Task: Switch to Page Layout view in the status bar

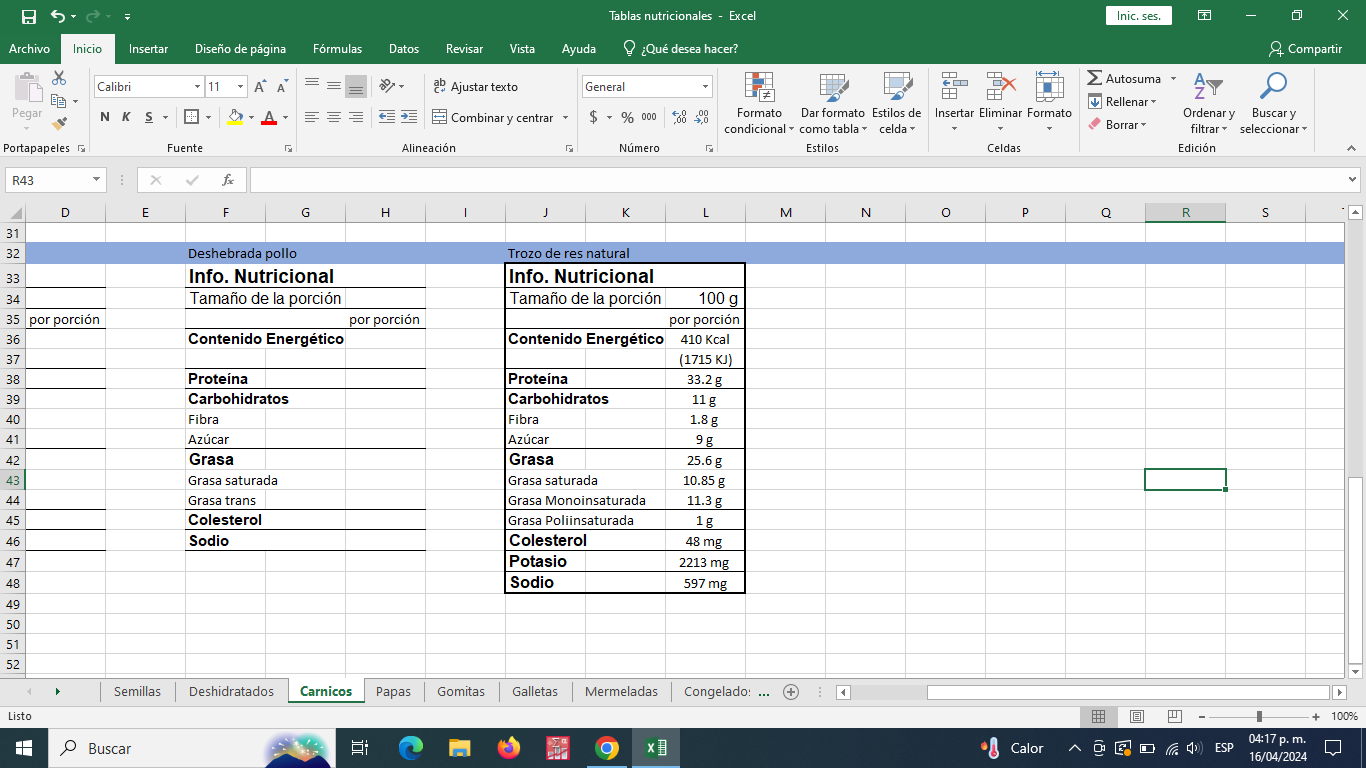Action: tap(1136, 716)
